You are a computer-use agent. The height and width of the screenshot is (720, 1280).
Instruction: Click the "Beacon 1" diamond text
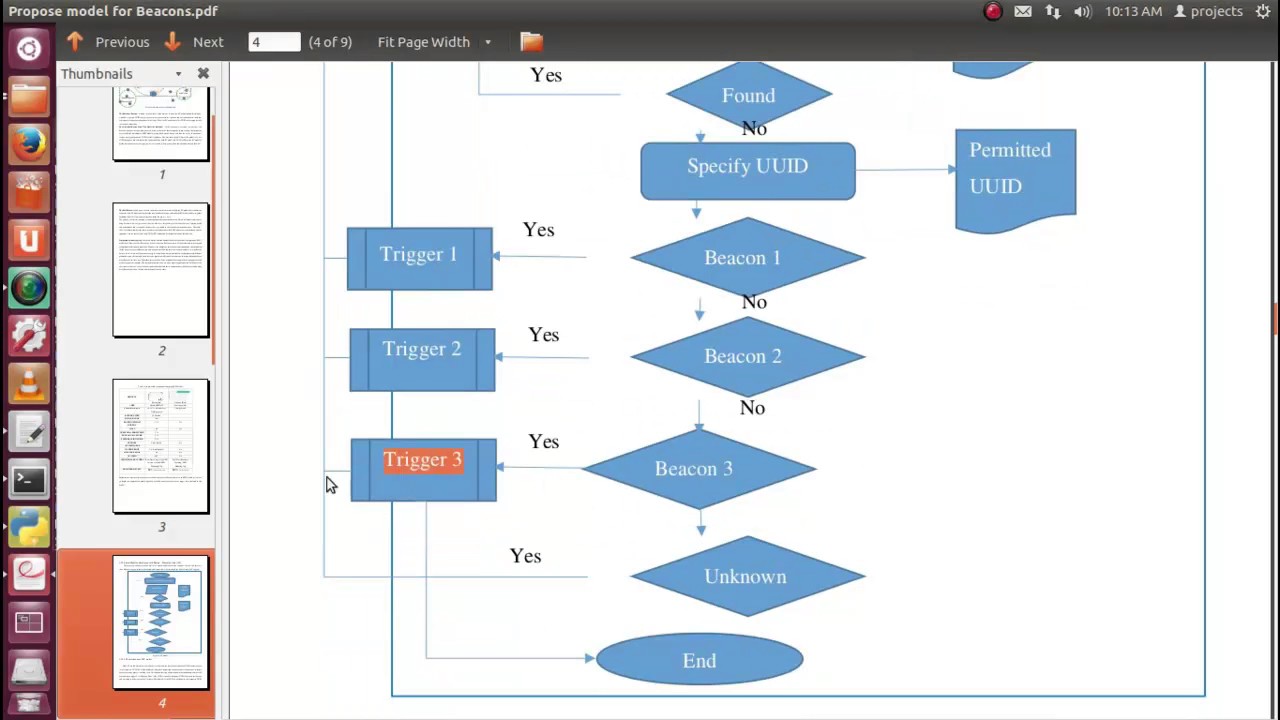pos(742,258)
